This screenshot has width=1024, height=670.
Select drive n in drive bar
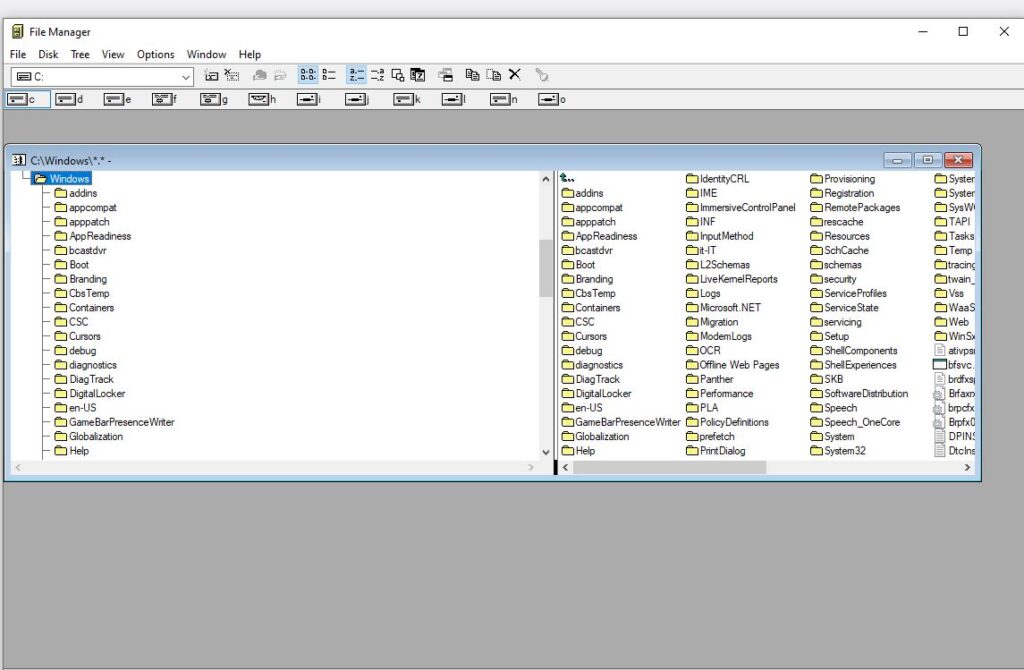pyautogui.click(x=504, y=99)
